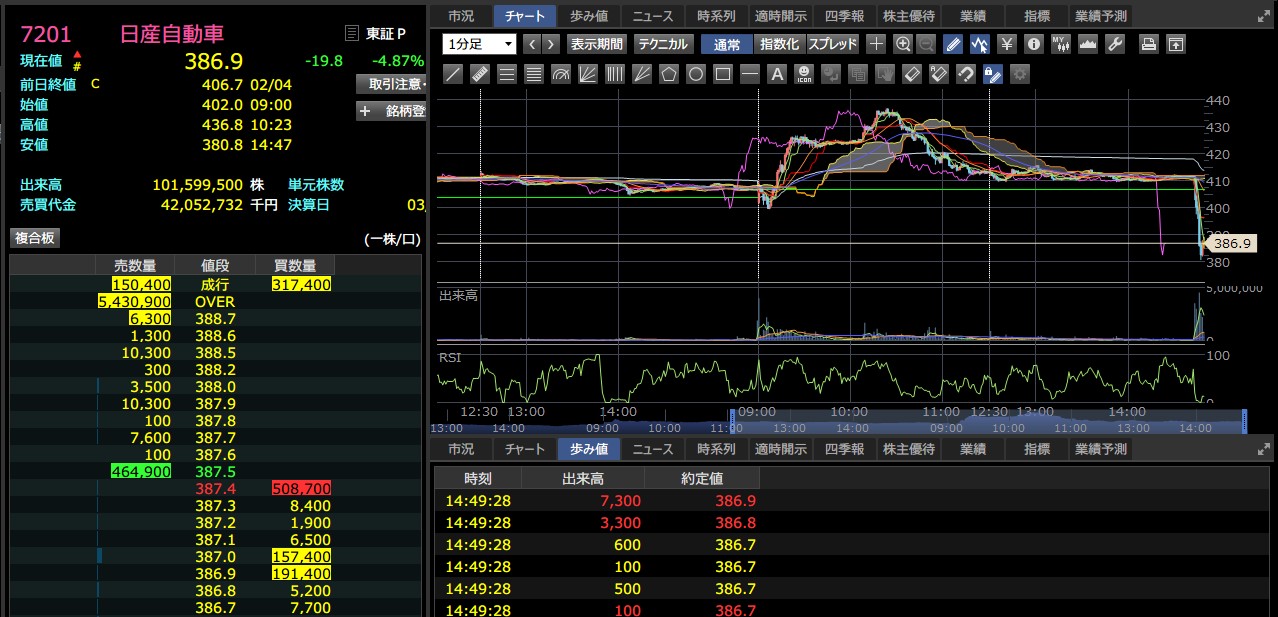Image resolution: width=1278 pixels, height=617 pixels.
Task: Select the vertical lines cycle tool
Action: click(x=615, y=74)
